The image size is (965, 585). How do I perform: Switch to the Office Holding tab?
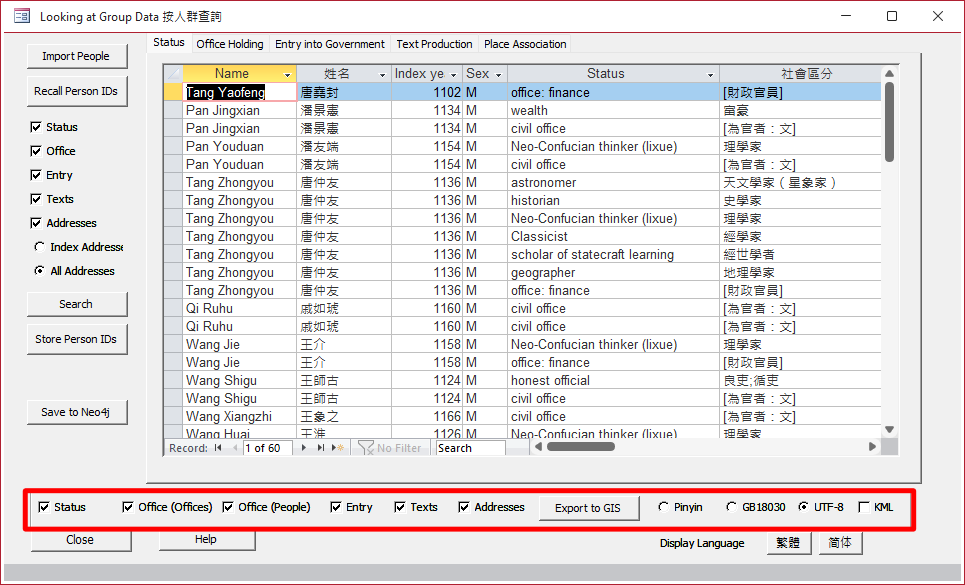click(230, 44)
